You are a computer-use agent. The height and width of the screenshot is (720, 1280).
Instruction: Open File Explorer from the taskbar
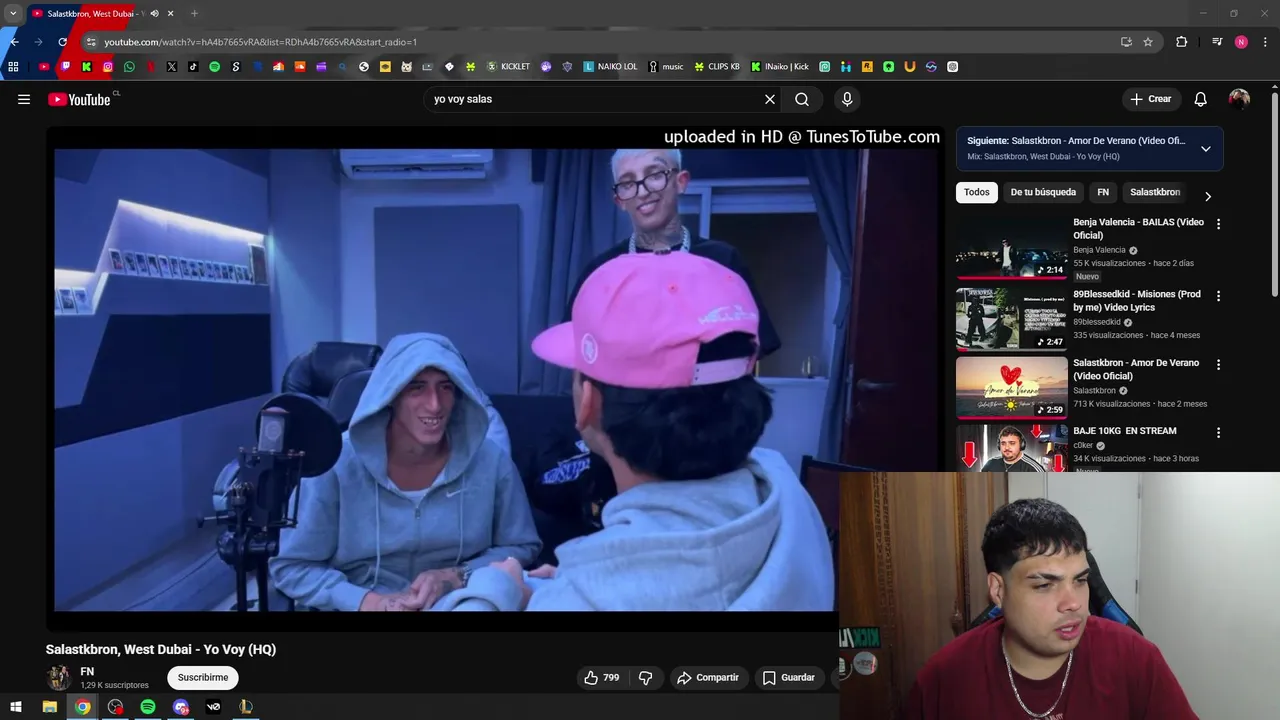coord(49,707)
